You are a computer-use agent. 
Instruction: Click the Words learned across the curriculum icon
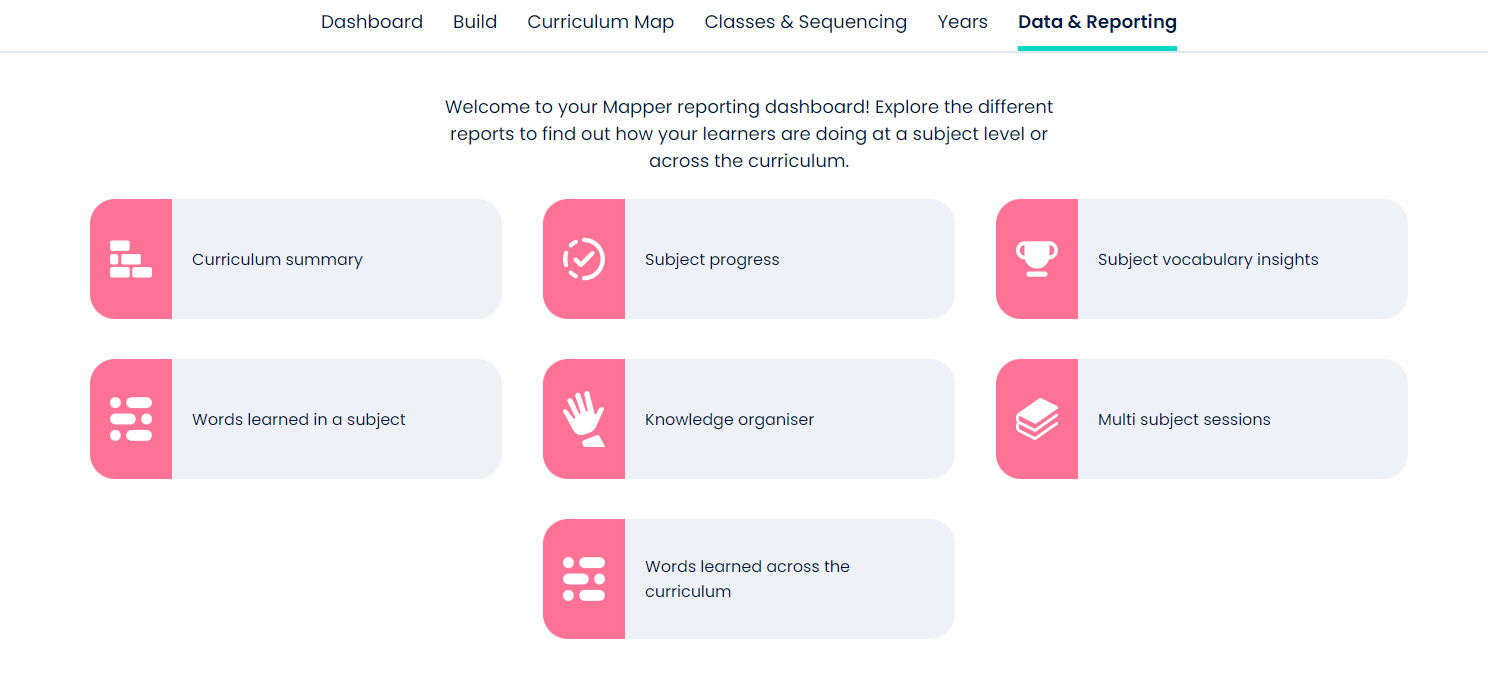click(x=584, y=579)
